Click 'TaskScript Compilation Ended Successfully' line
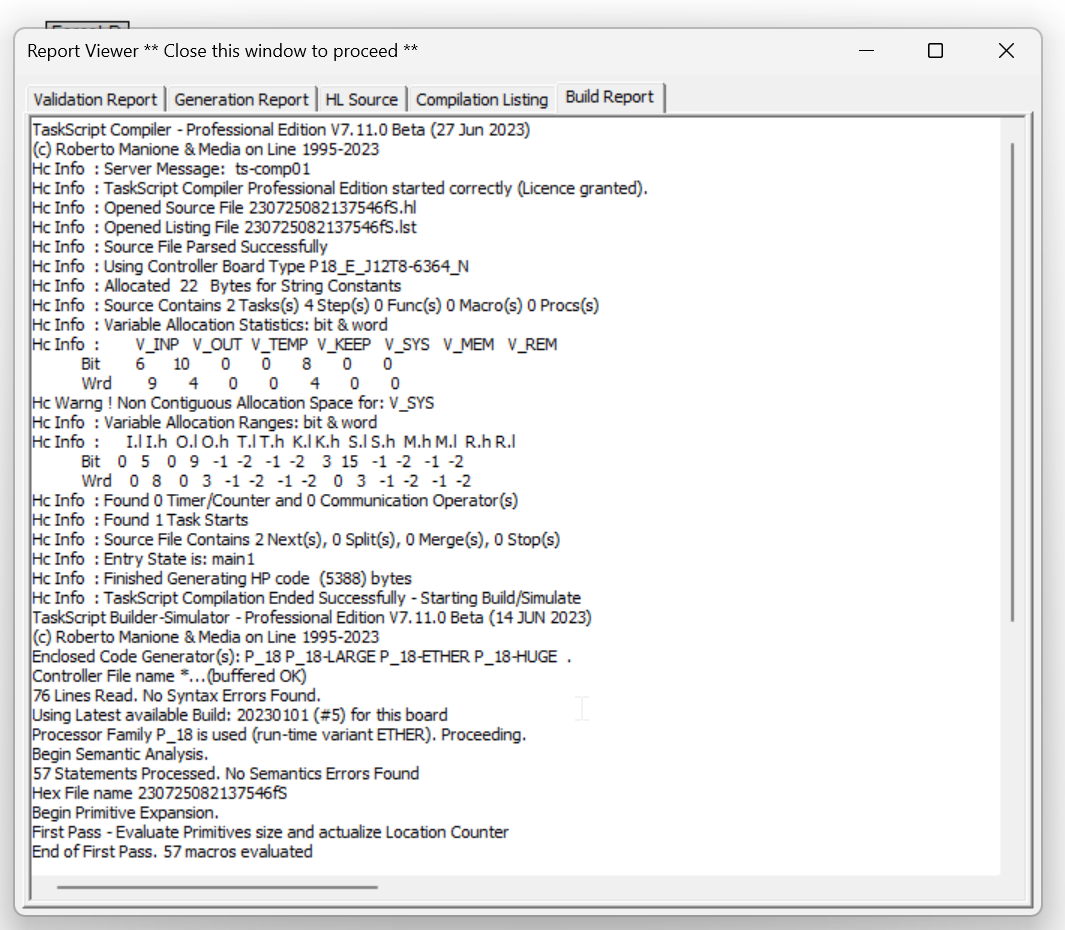This screenshot has width=1065, height=930. tap(306, 598)
